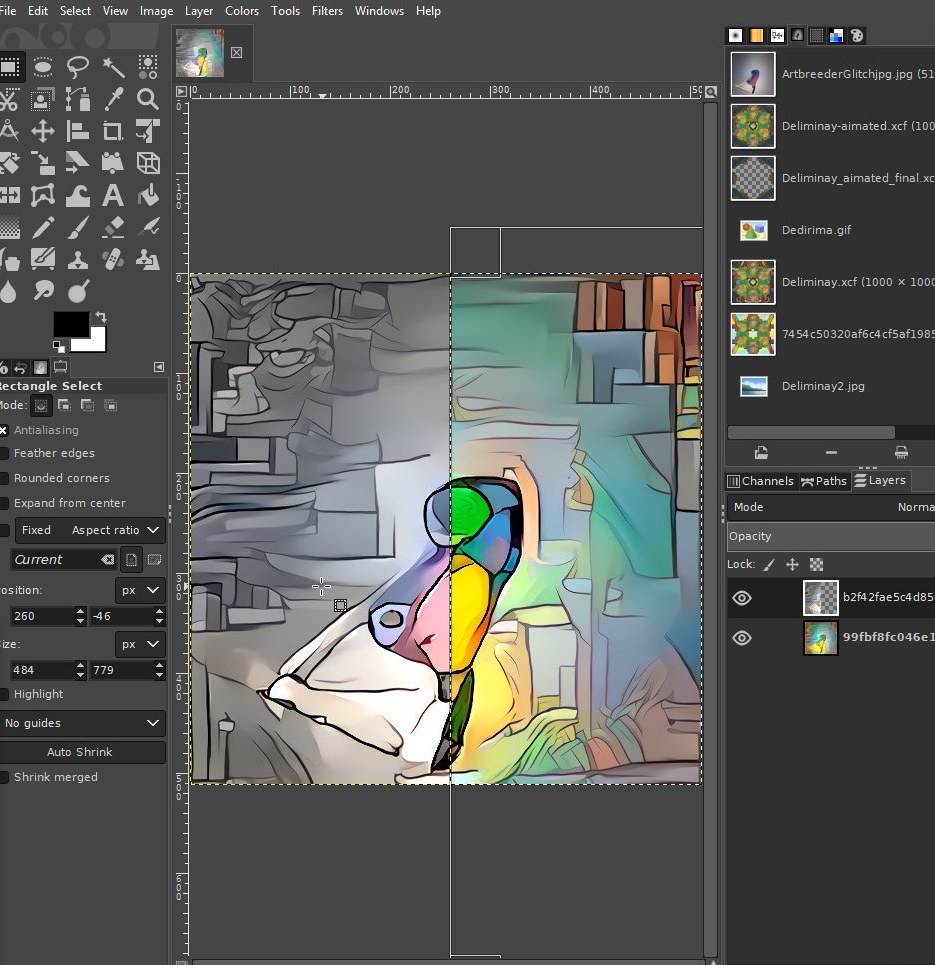Pick the Paintbrush tool
This screenshot has width=935, height=965.
pos(78,227)
